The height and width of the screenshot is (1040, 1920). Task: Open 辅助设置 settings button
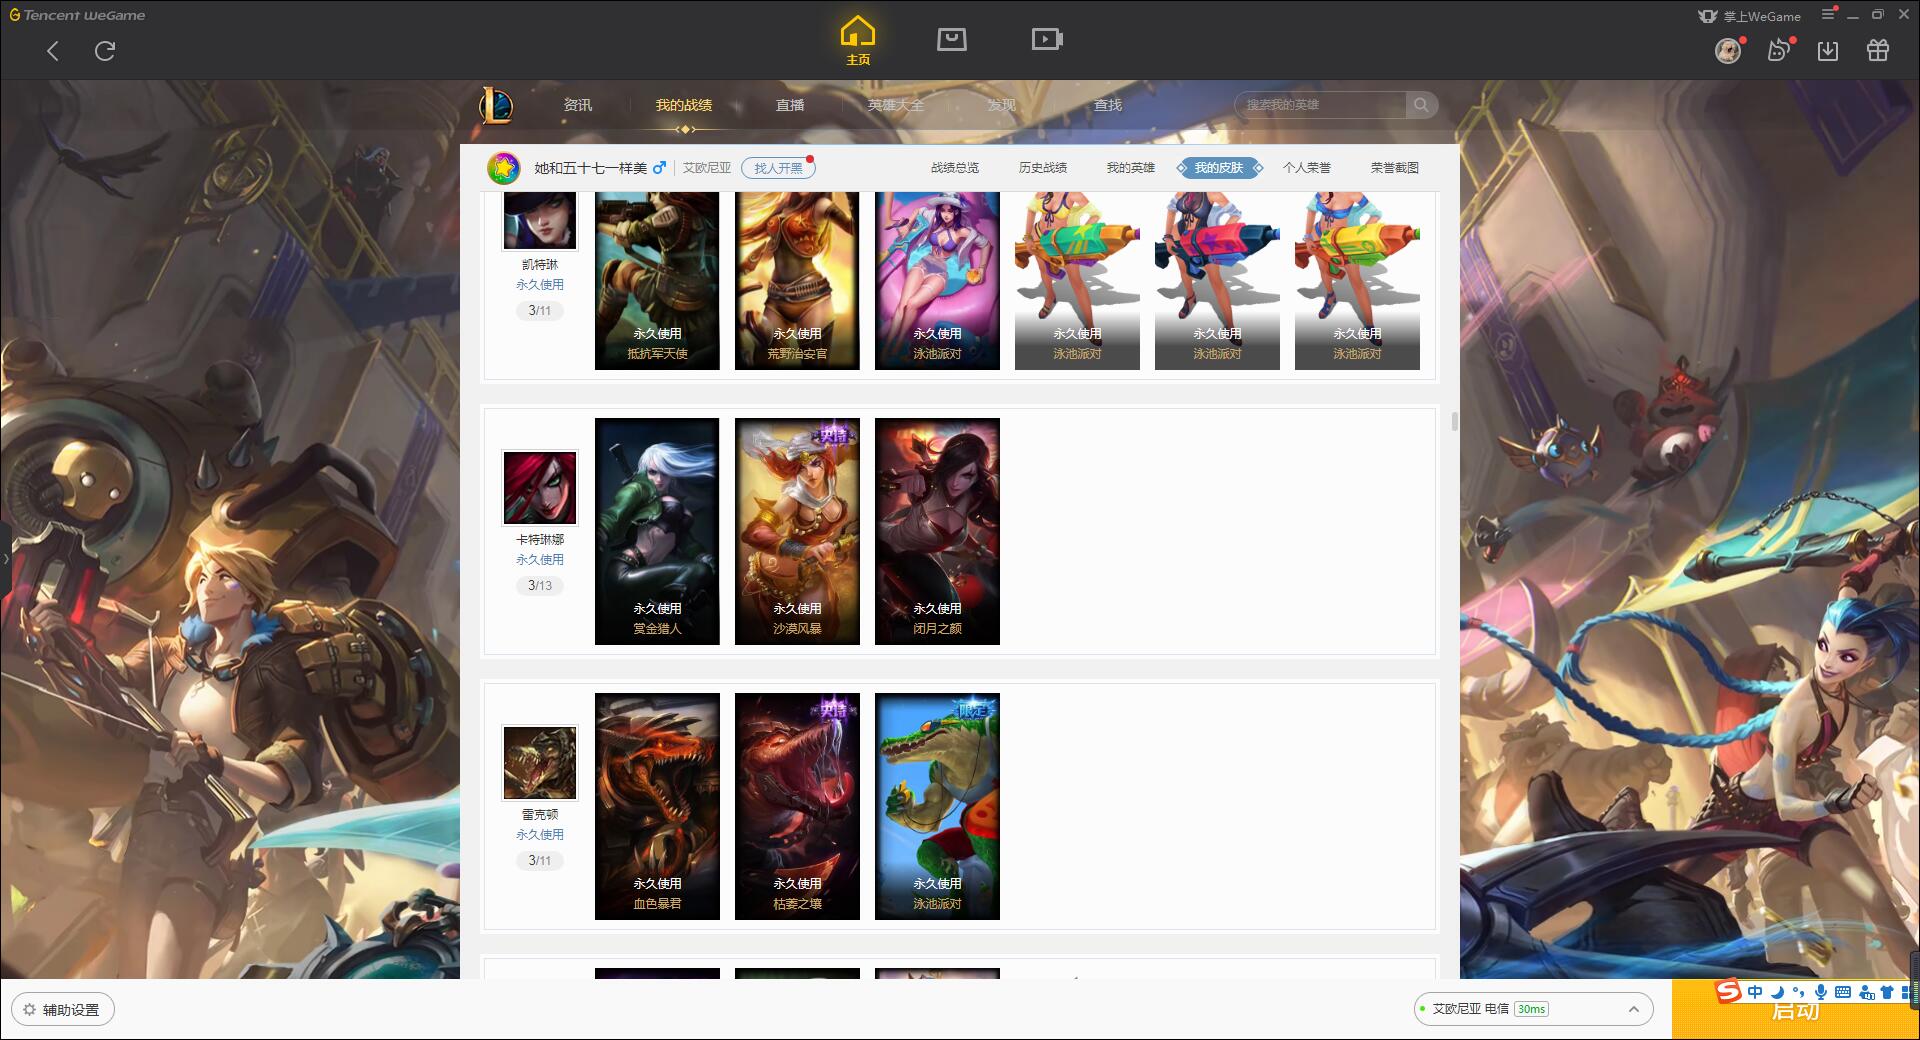(63, 1010)
